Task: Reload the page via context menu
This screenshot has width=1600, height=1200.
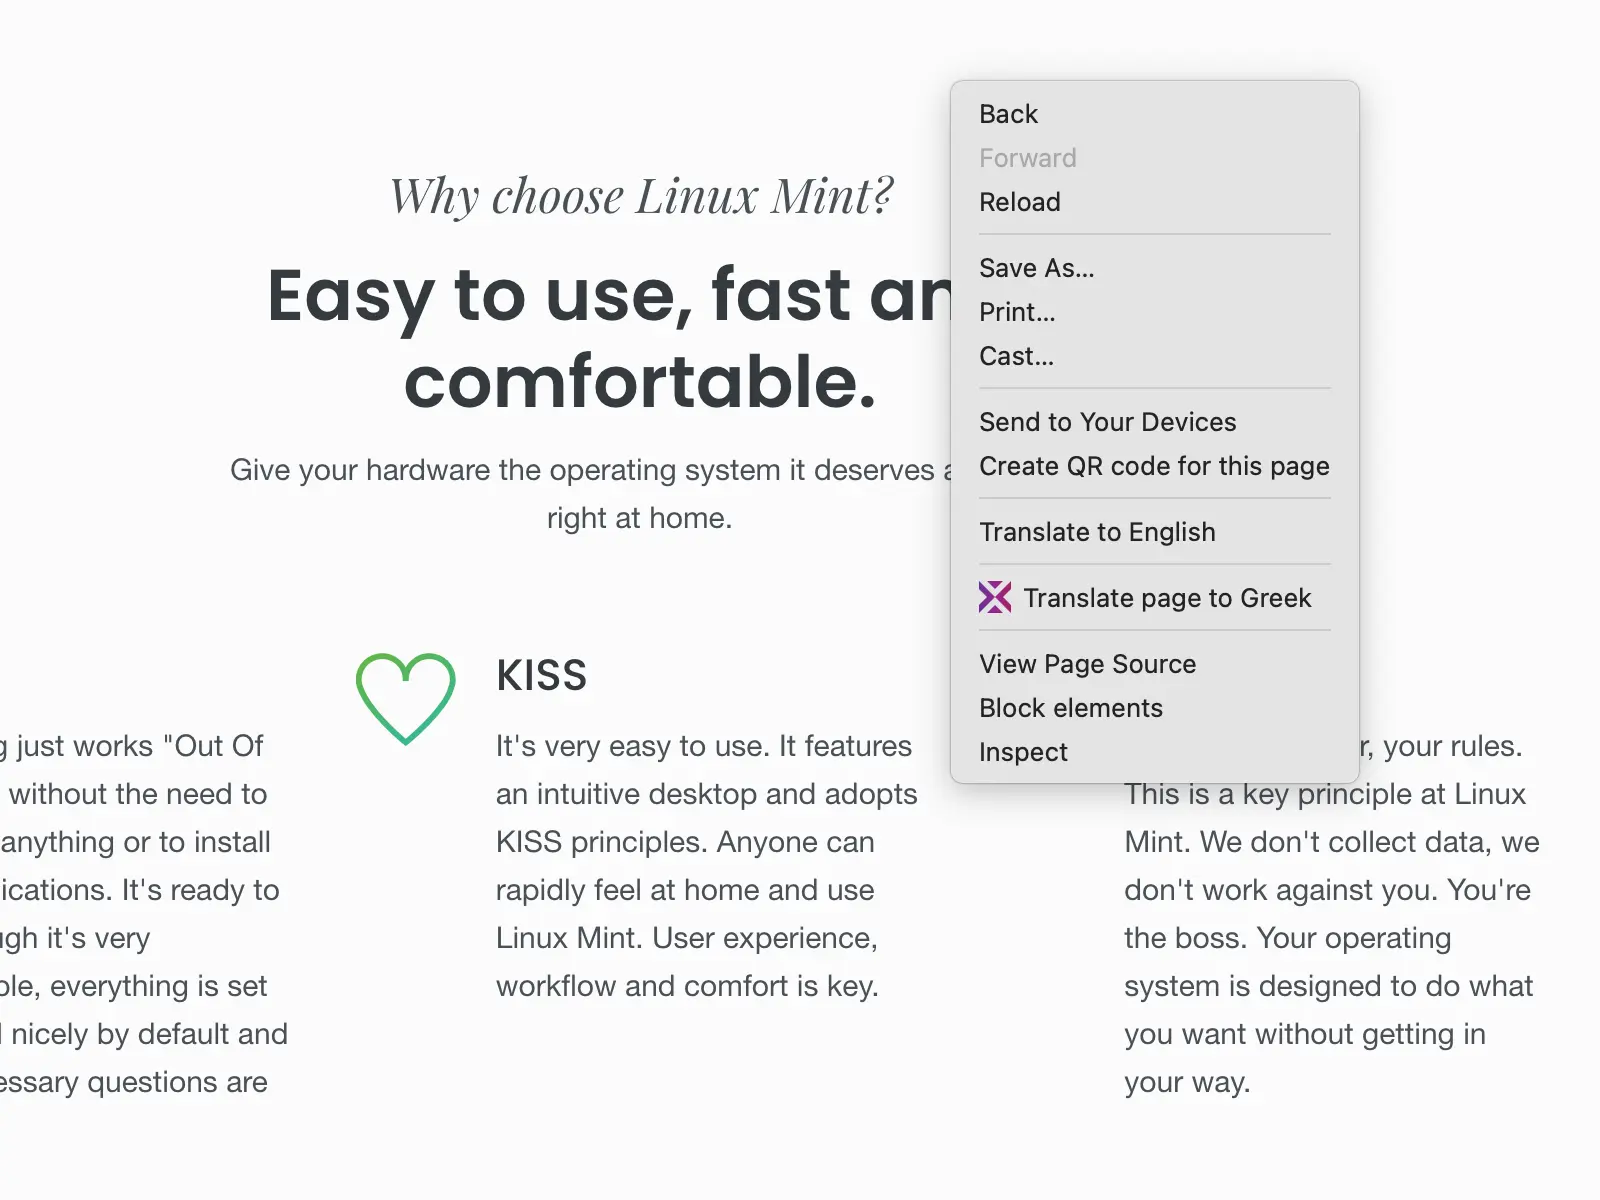Action: point(1020,202)
